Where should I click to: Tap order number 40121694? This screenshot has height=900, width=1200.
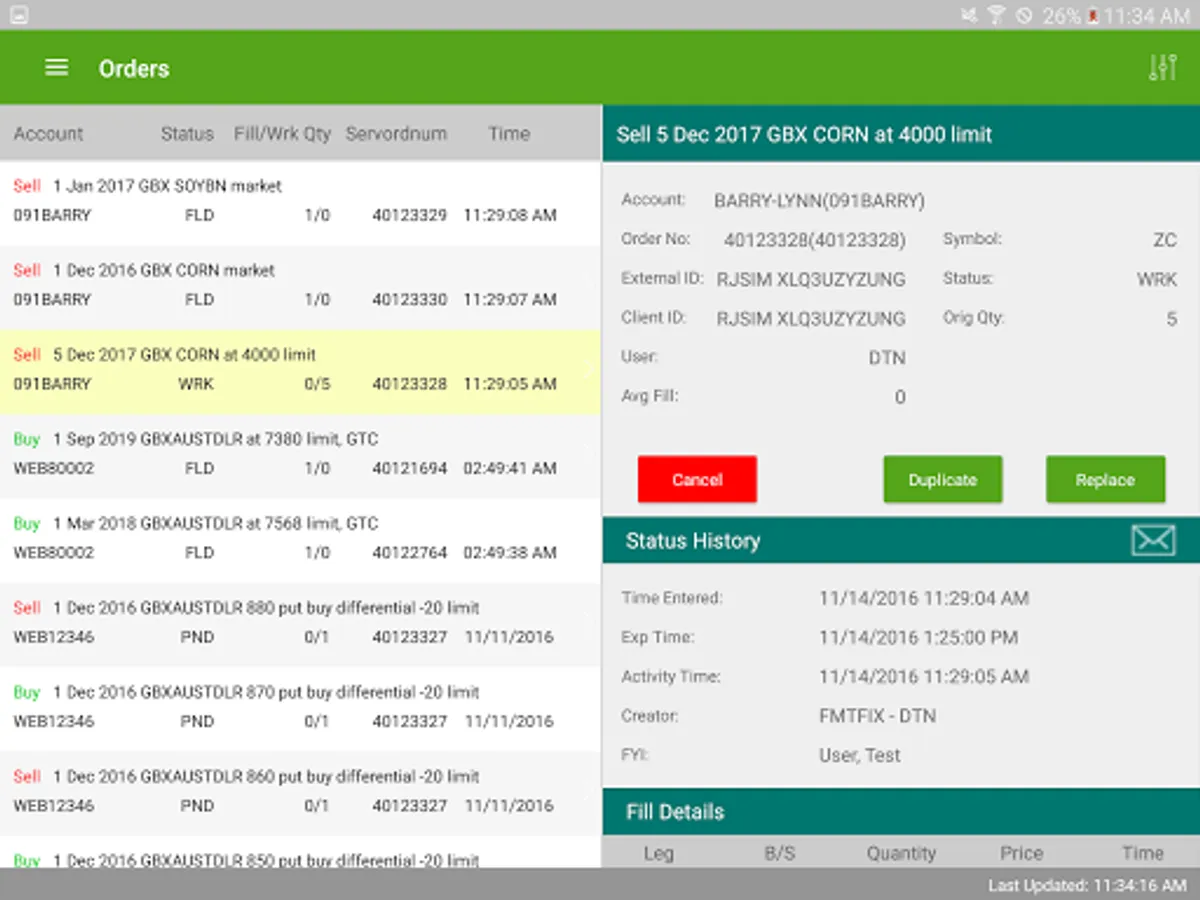click(410, 468)
